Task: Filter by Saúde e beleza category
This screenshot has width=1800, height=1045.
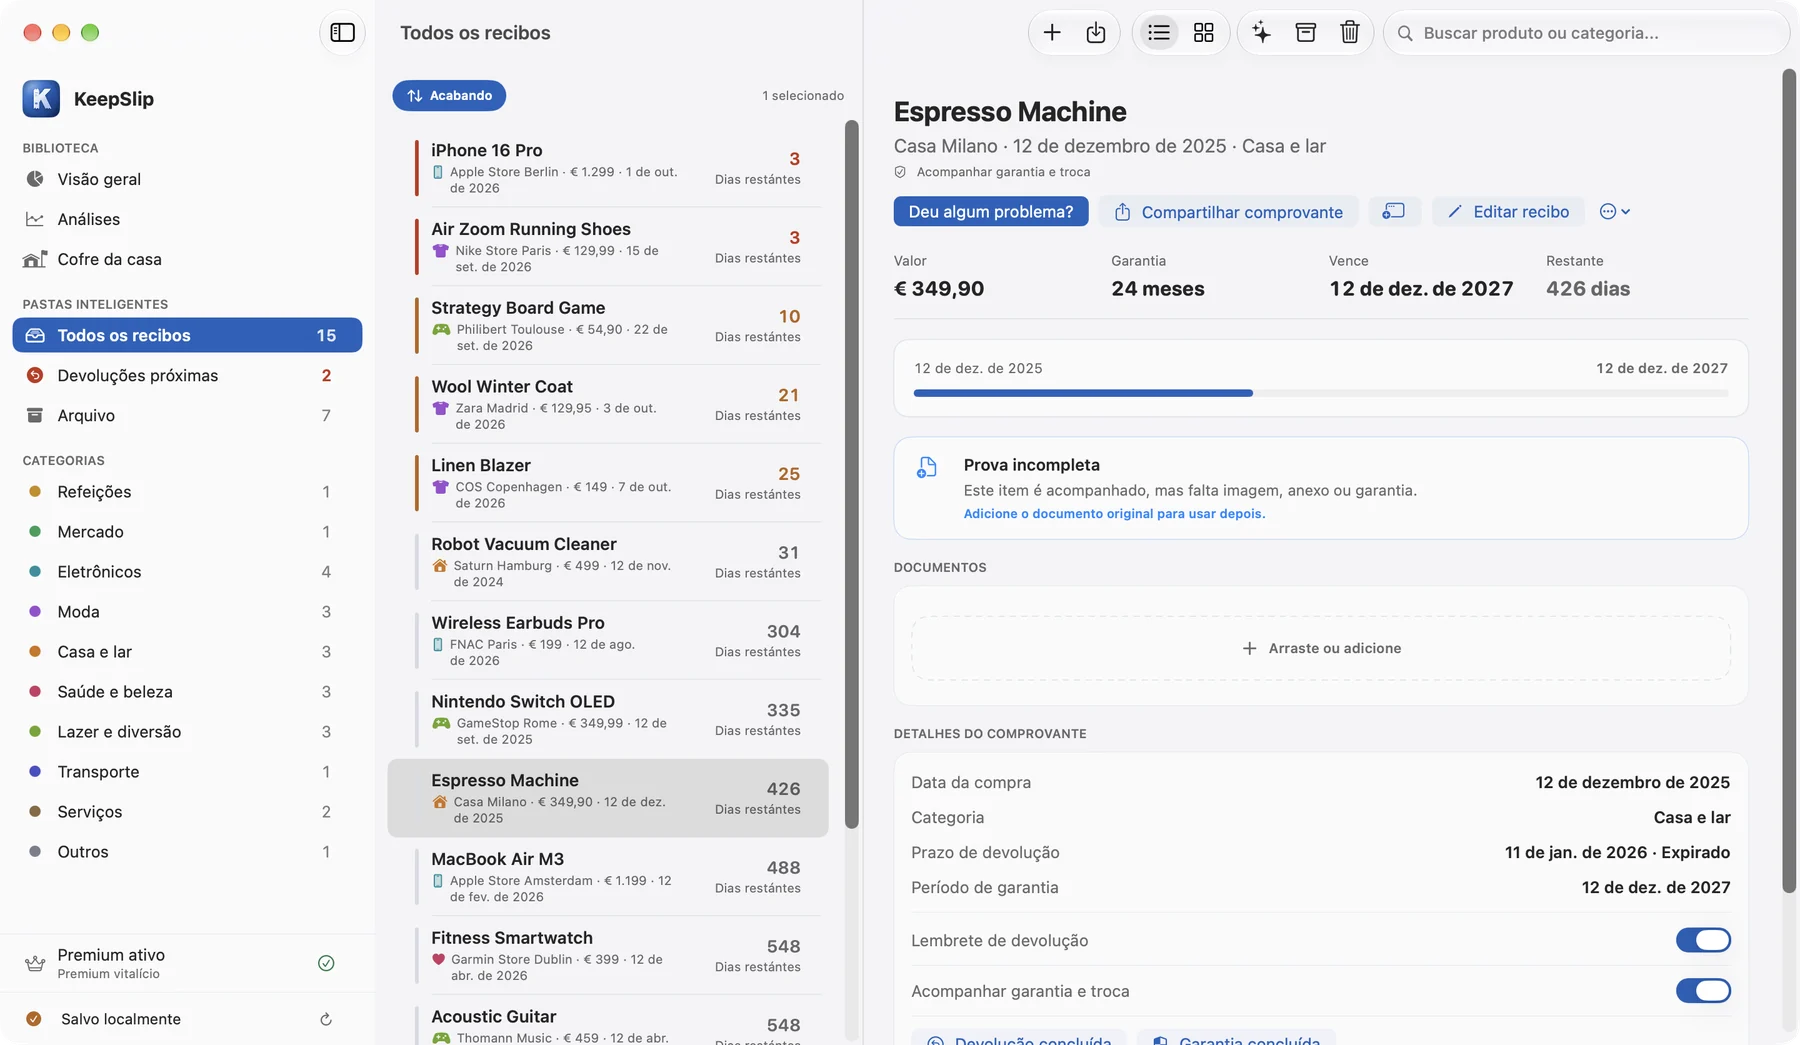Action: tap(187, 692)
